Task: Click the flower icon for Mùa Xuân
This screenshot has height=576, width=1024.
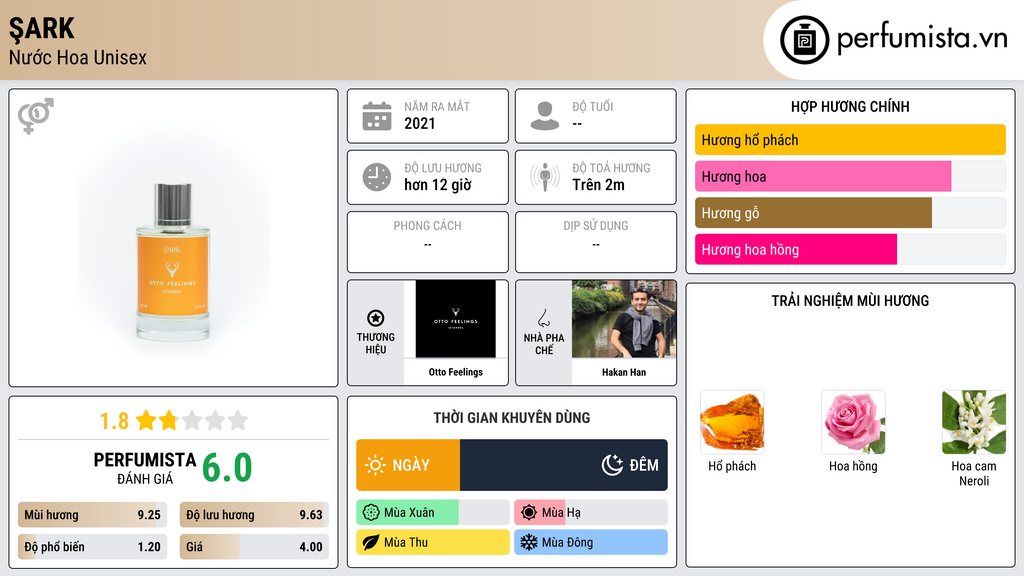Action: tap(371, 513)
